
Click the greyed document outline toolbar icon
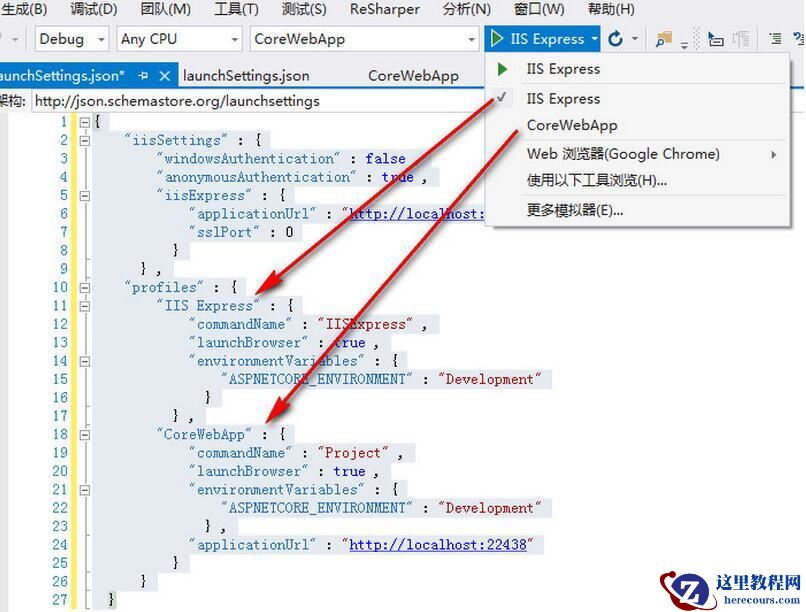(741, 39)
